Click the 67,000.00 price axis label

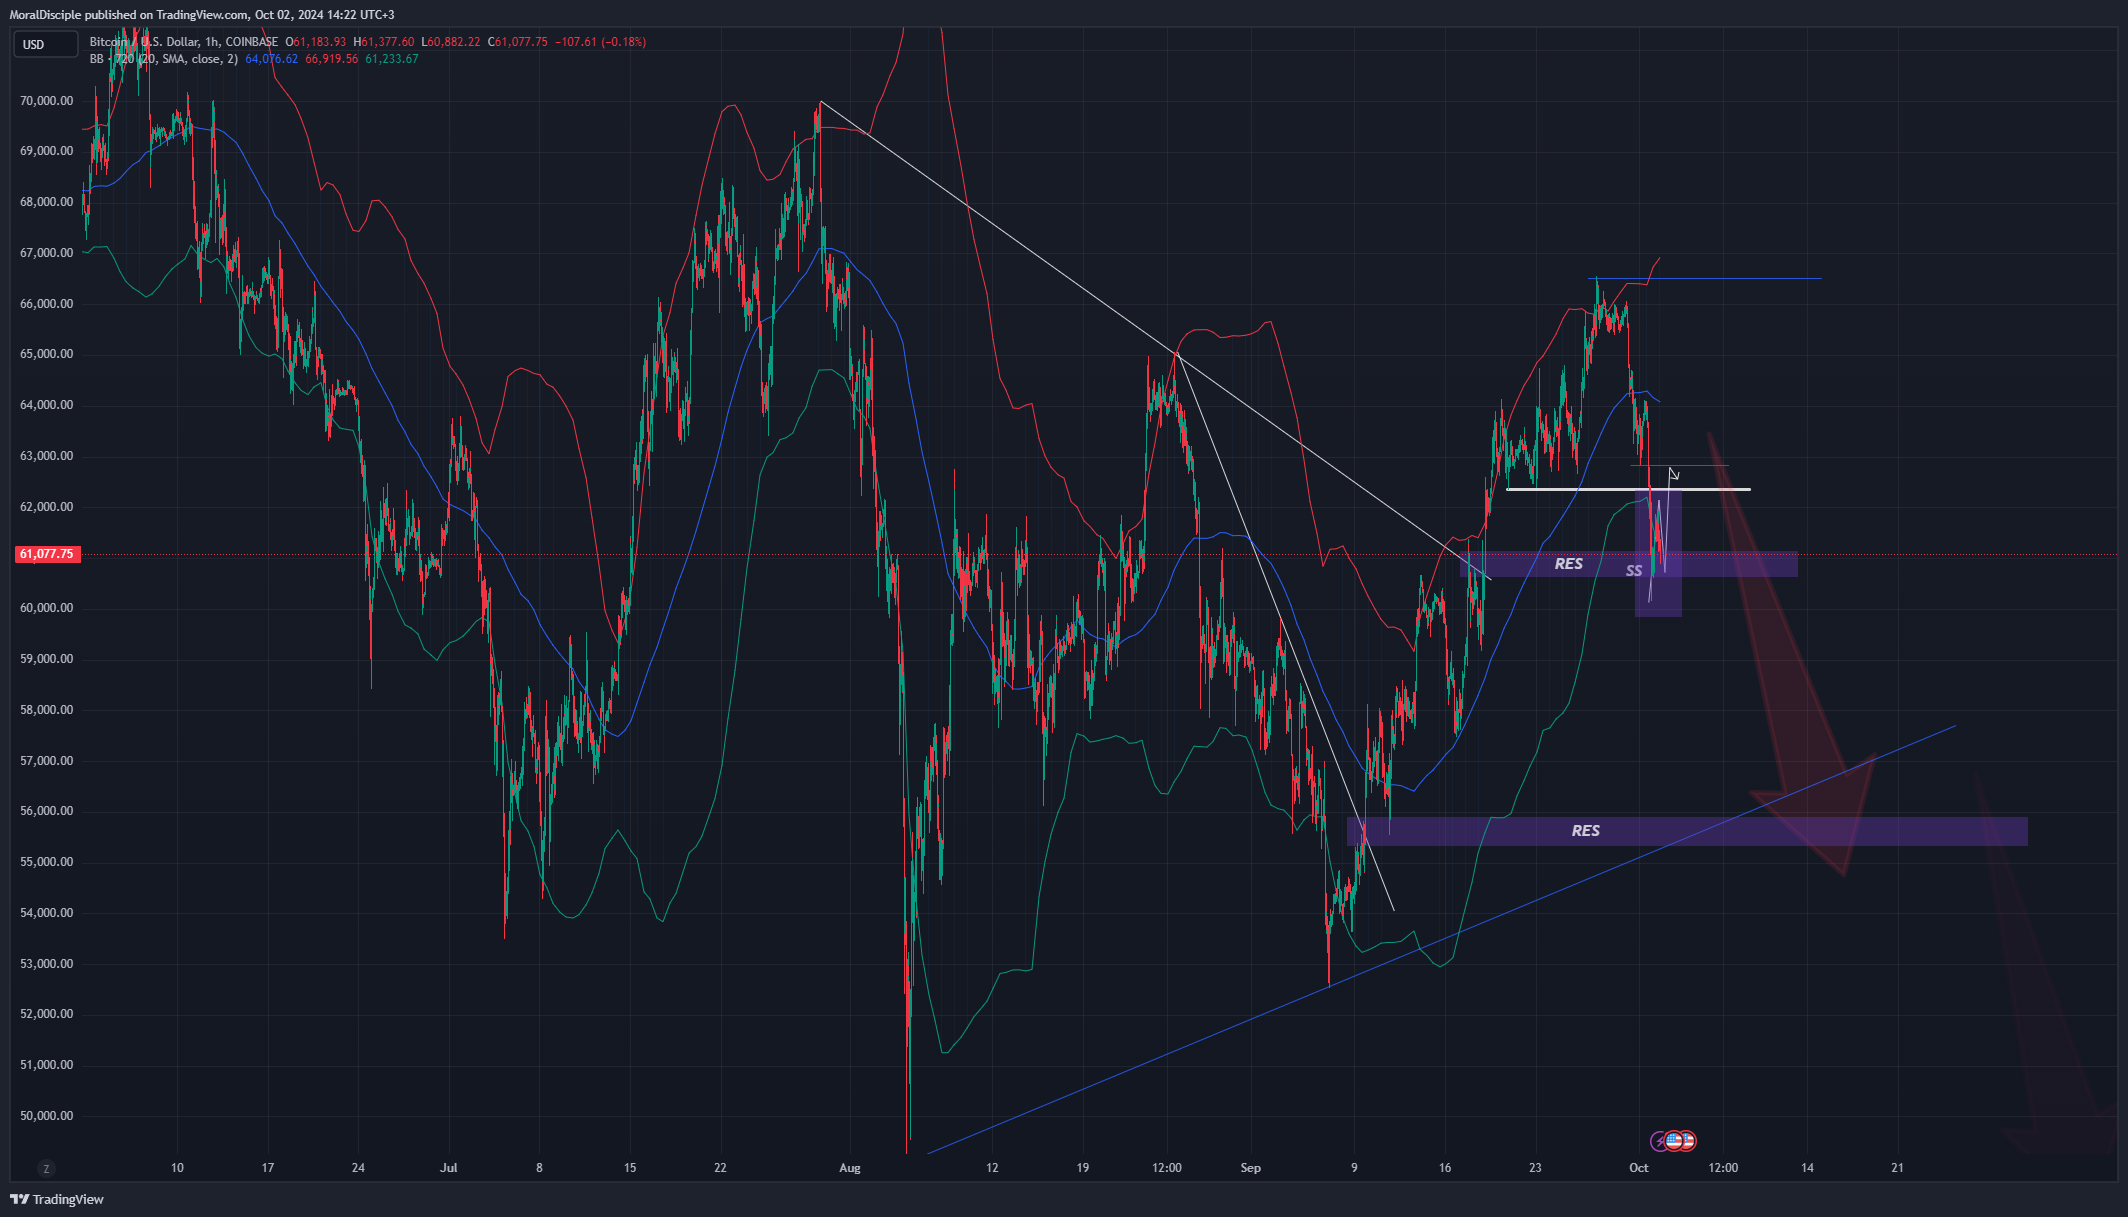point(46,253)
